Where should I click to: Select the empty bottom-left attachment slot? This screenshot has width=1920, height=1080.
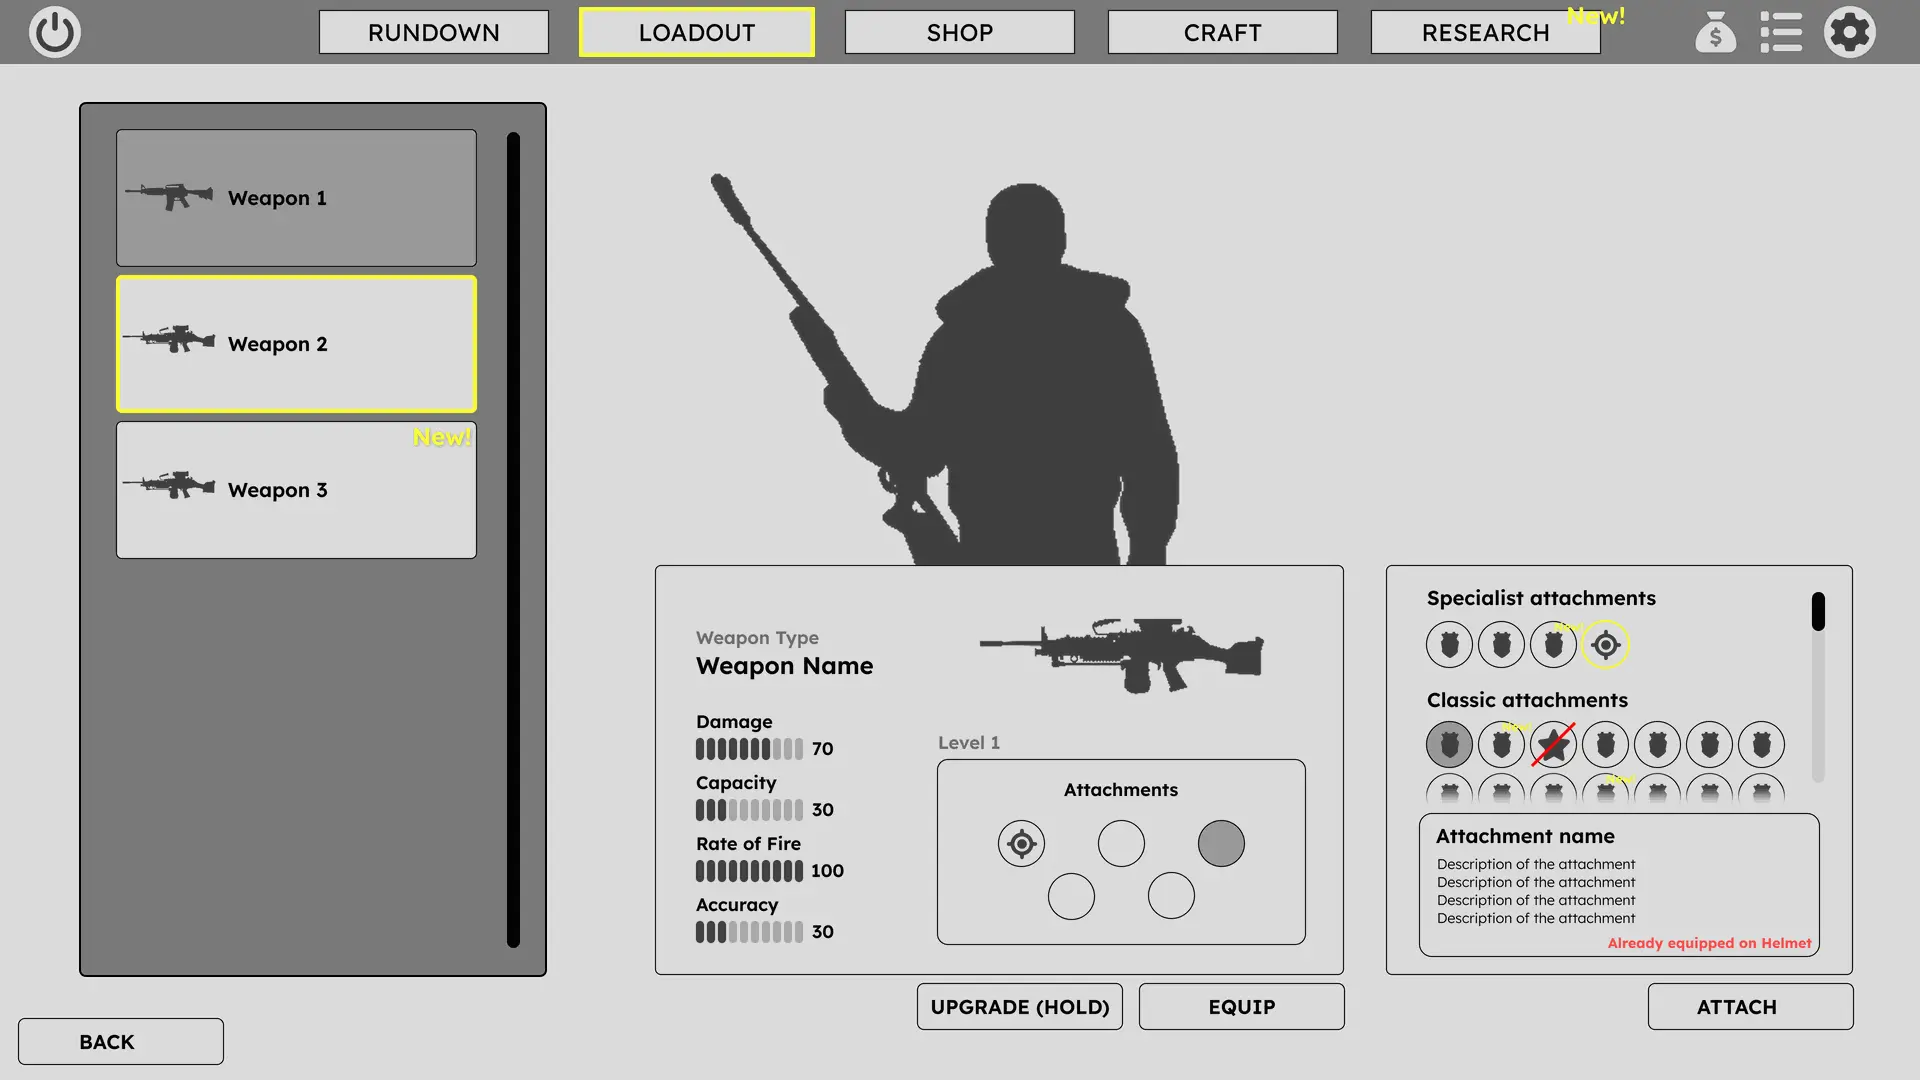(1071, 896)
